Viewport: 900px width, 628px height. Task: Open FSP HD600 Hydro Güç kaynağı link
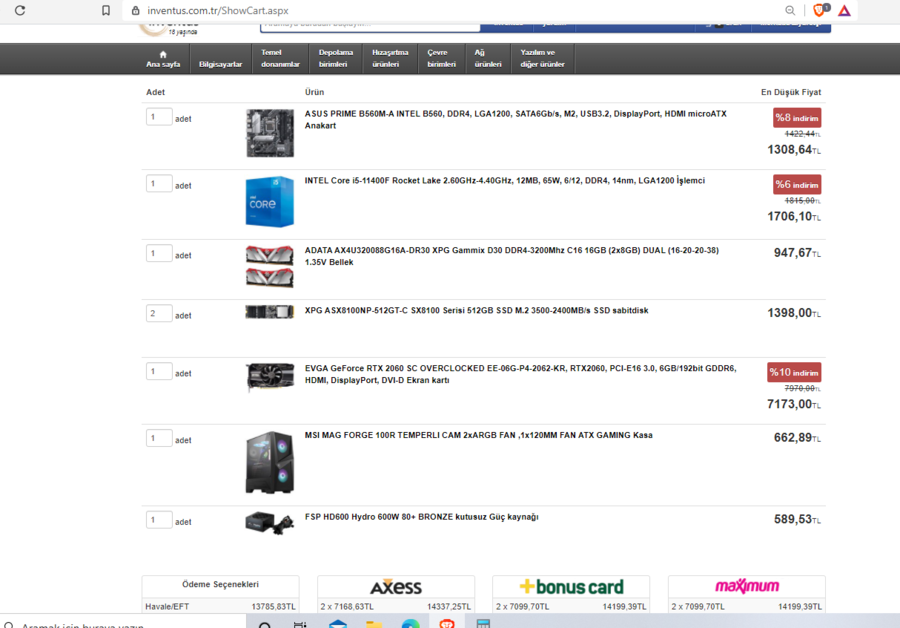pos(421,517)
